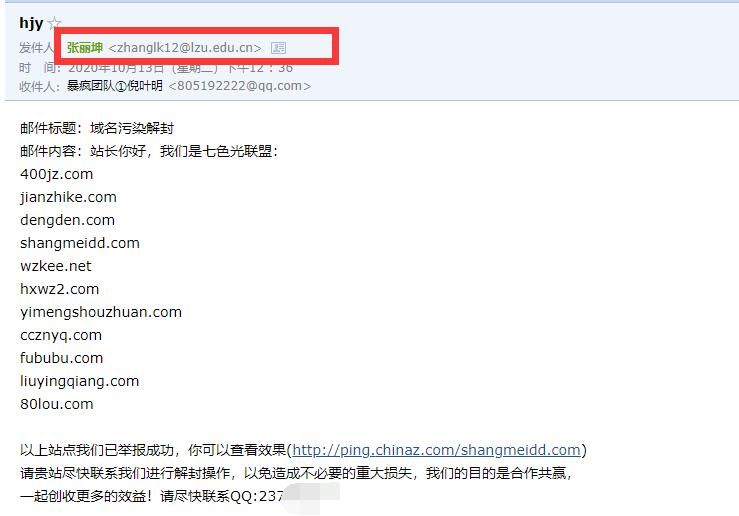Click the fububu.com line
The width and height of the screenshot is (739, 516).
pos(61,358)
